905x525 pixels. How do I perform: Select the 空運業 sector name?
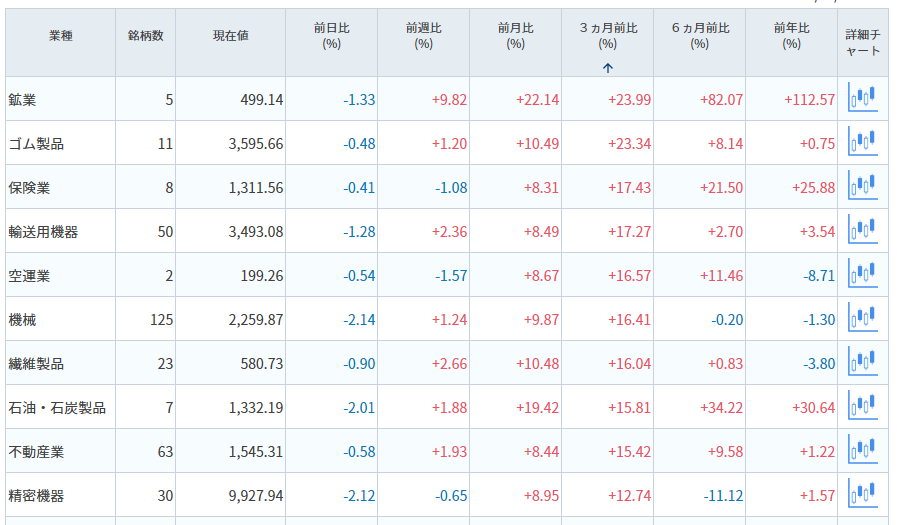(x=29, y=276)
